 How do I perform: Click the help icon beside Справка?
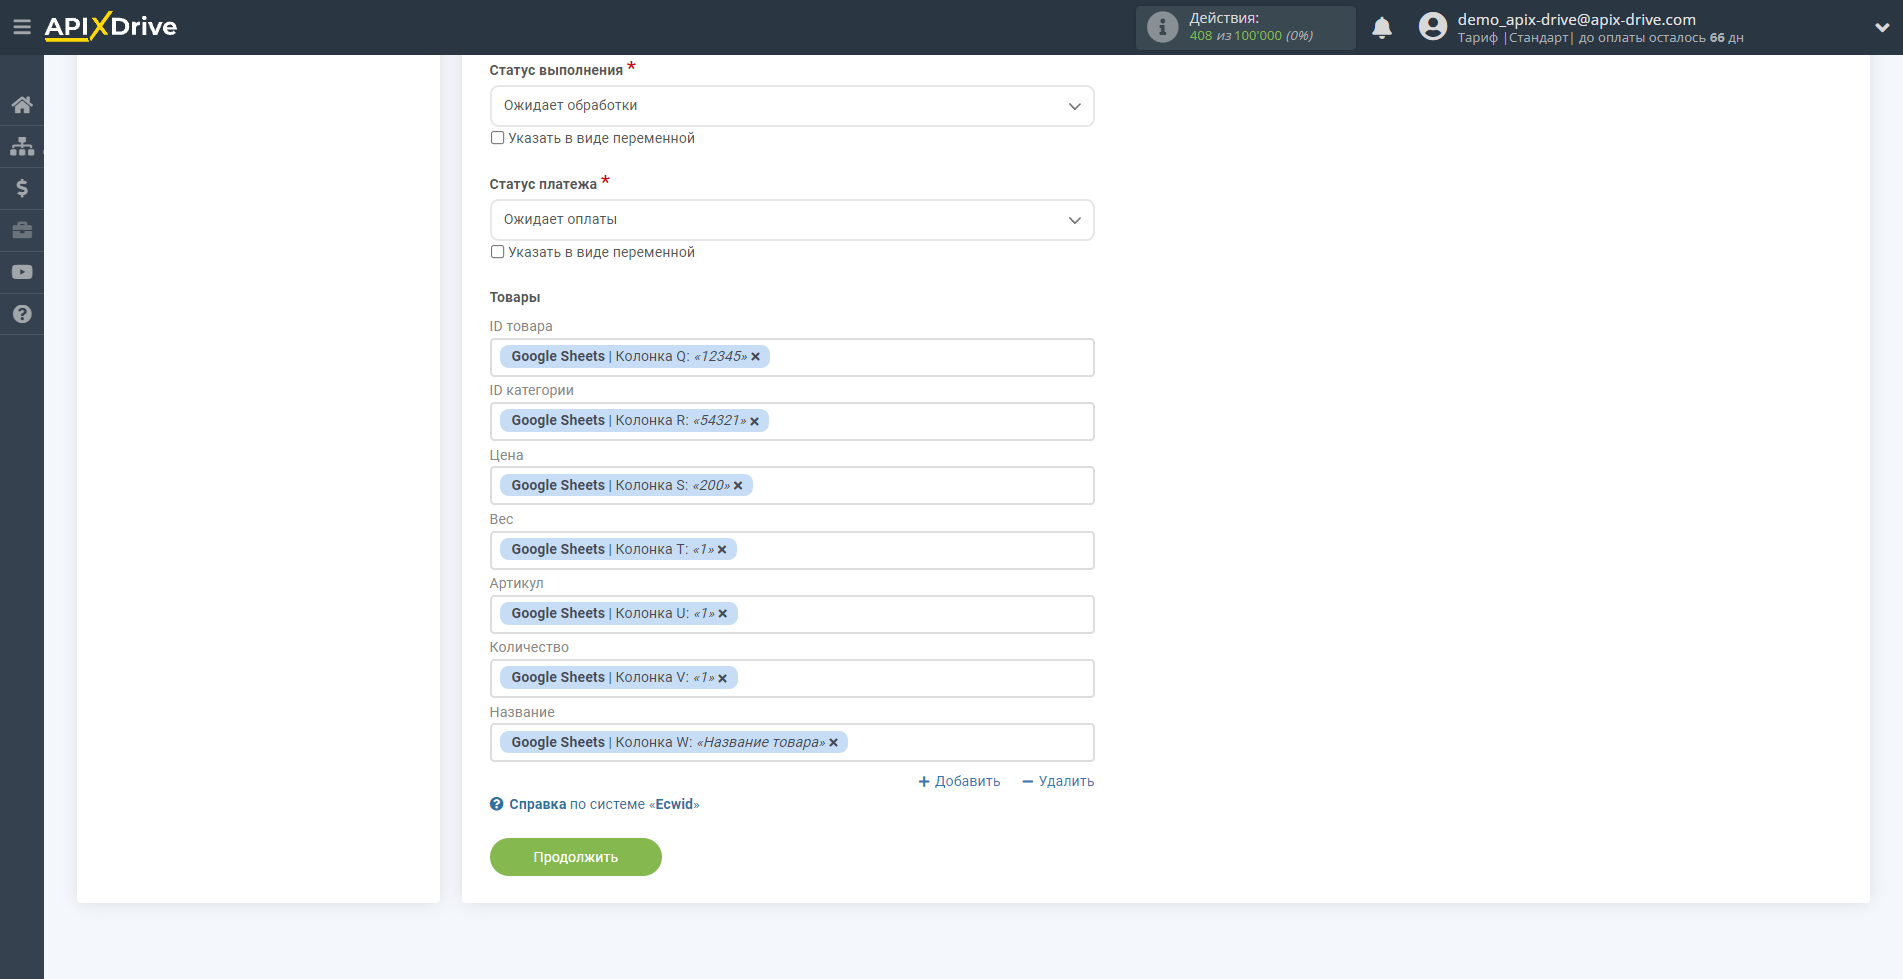pos(496,804)
